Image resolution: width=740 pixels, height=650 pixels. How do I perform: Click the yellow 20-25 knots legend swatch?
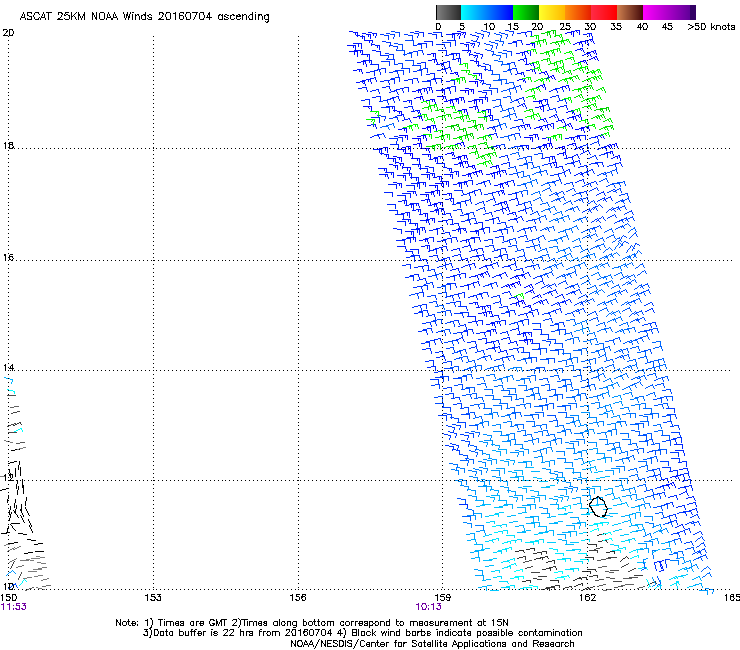click(x=552, y=12)
